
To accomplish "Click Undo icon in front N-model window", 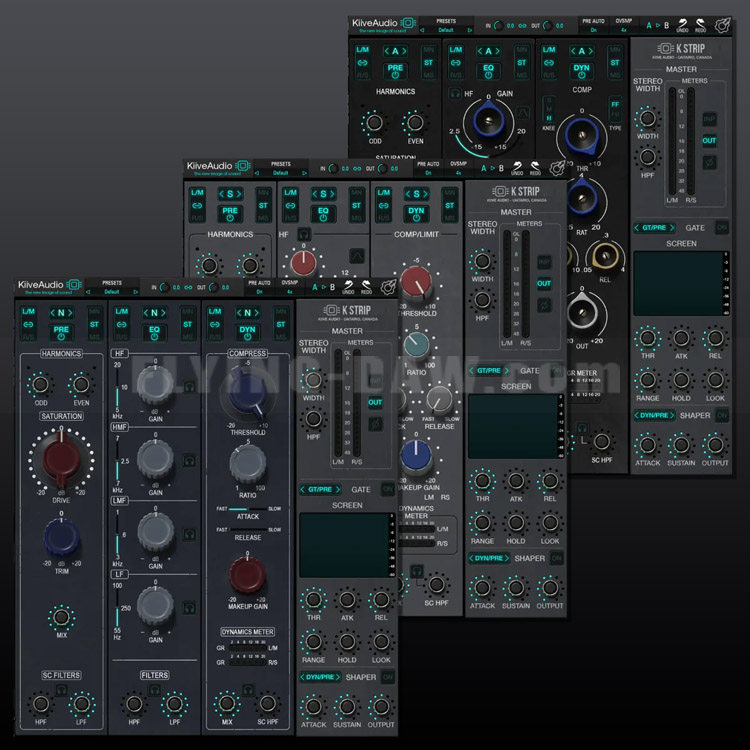I will click(348, 286).
